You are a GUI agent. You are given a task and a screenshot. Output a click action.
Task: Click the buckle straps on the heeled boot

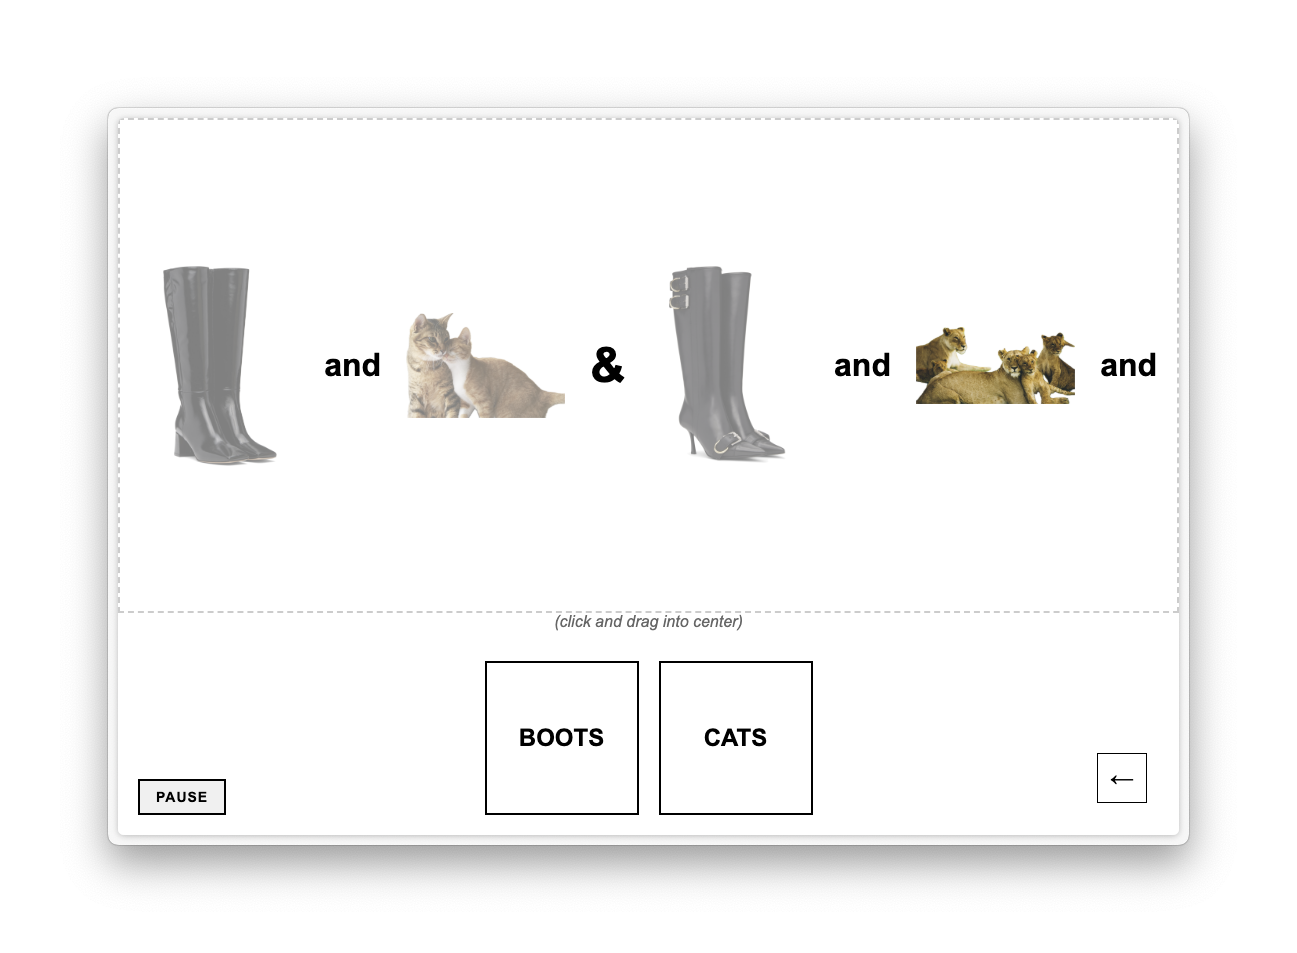[679, 291]
